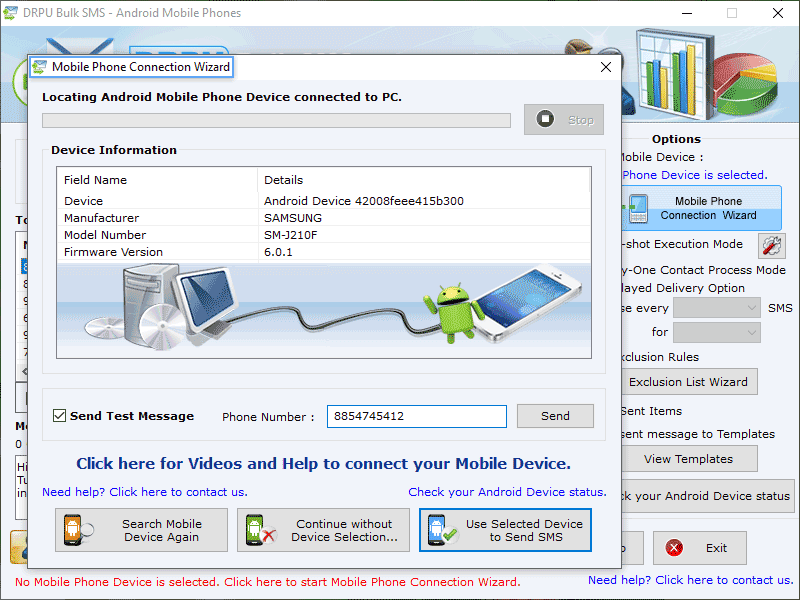Click the main window 'Need help' contact link
Image resolution: width=800 pixels, height=600 pixels.
691,580
